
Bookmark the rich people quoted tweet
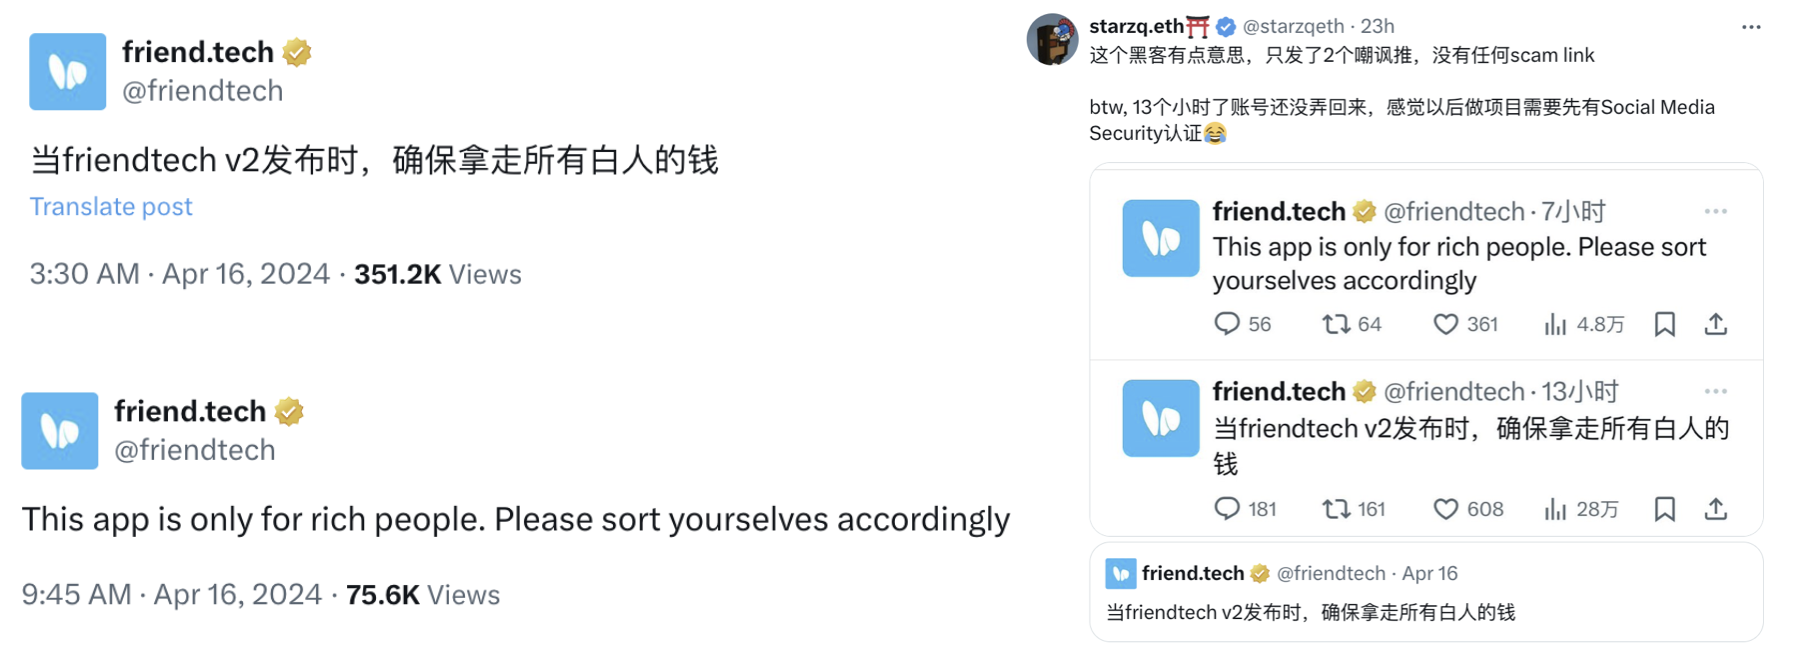coord(1665,324)
